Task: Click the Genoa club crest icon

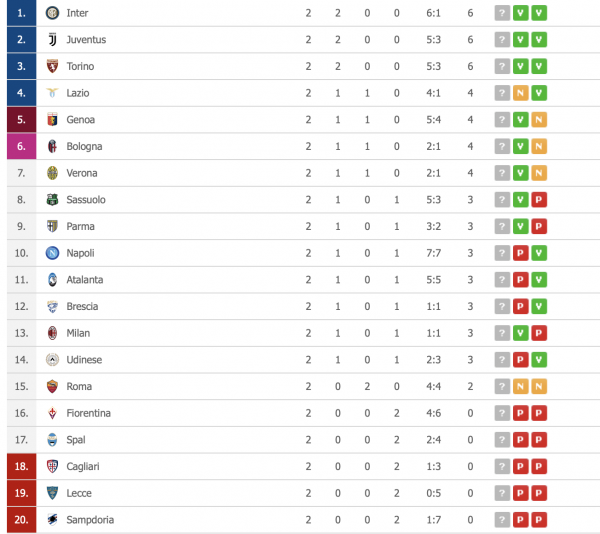Action: point(53,120)
